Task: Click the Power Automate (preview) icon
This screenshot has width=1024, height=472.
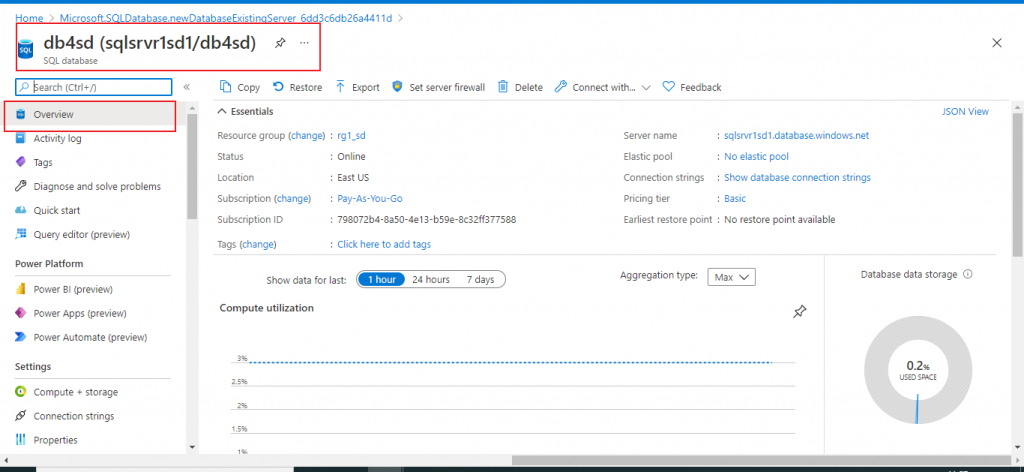Action: 20,338
